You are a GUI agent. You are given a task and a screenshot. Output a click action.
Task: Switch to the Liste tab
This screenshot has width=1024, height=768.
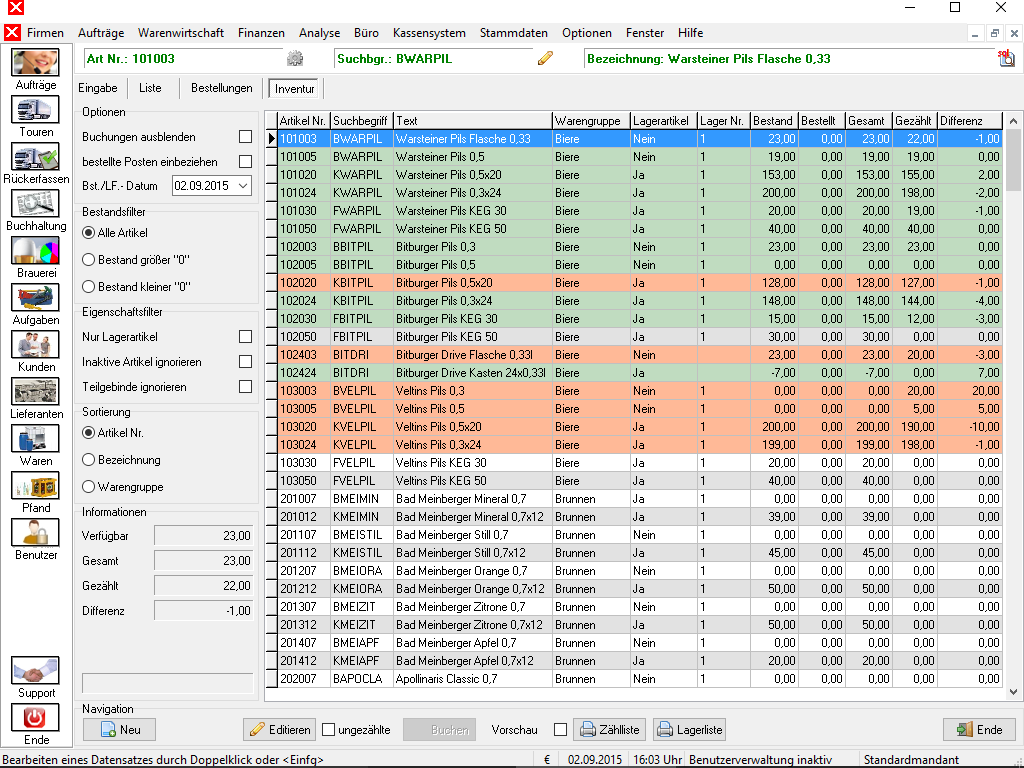[x=150, y=88]
